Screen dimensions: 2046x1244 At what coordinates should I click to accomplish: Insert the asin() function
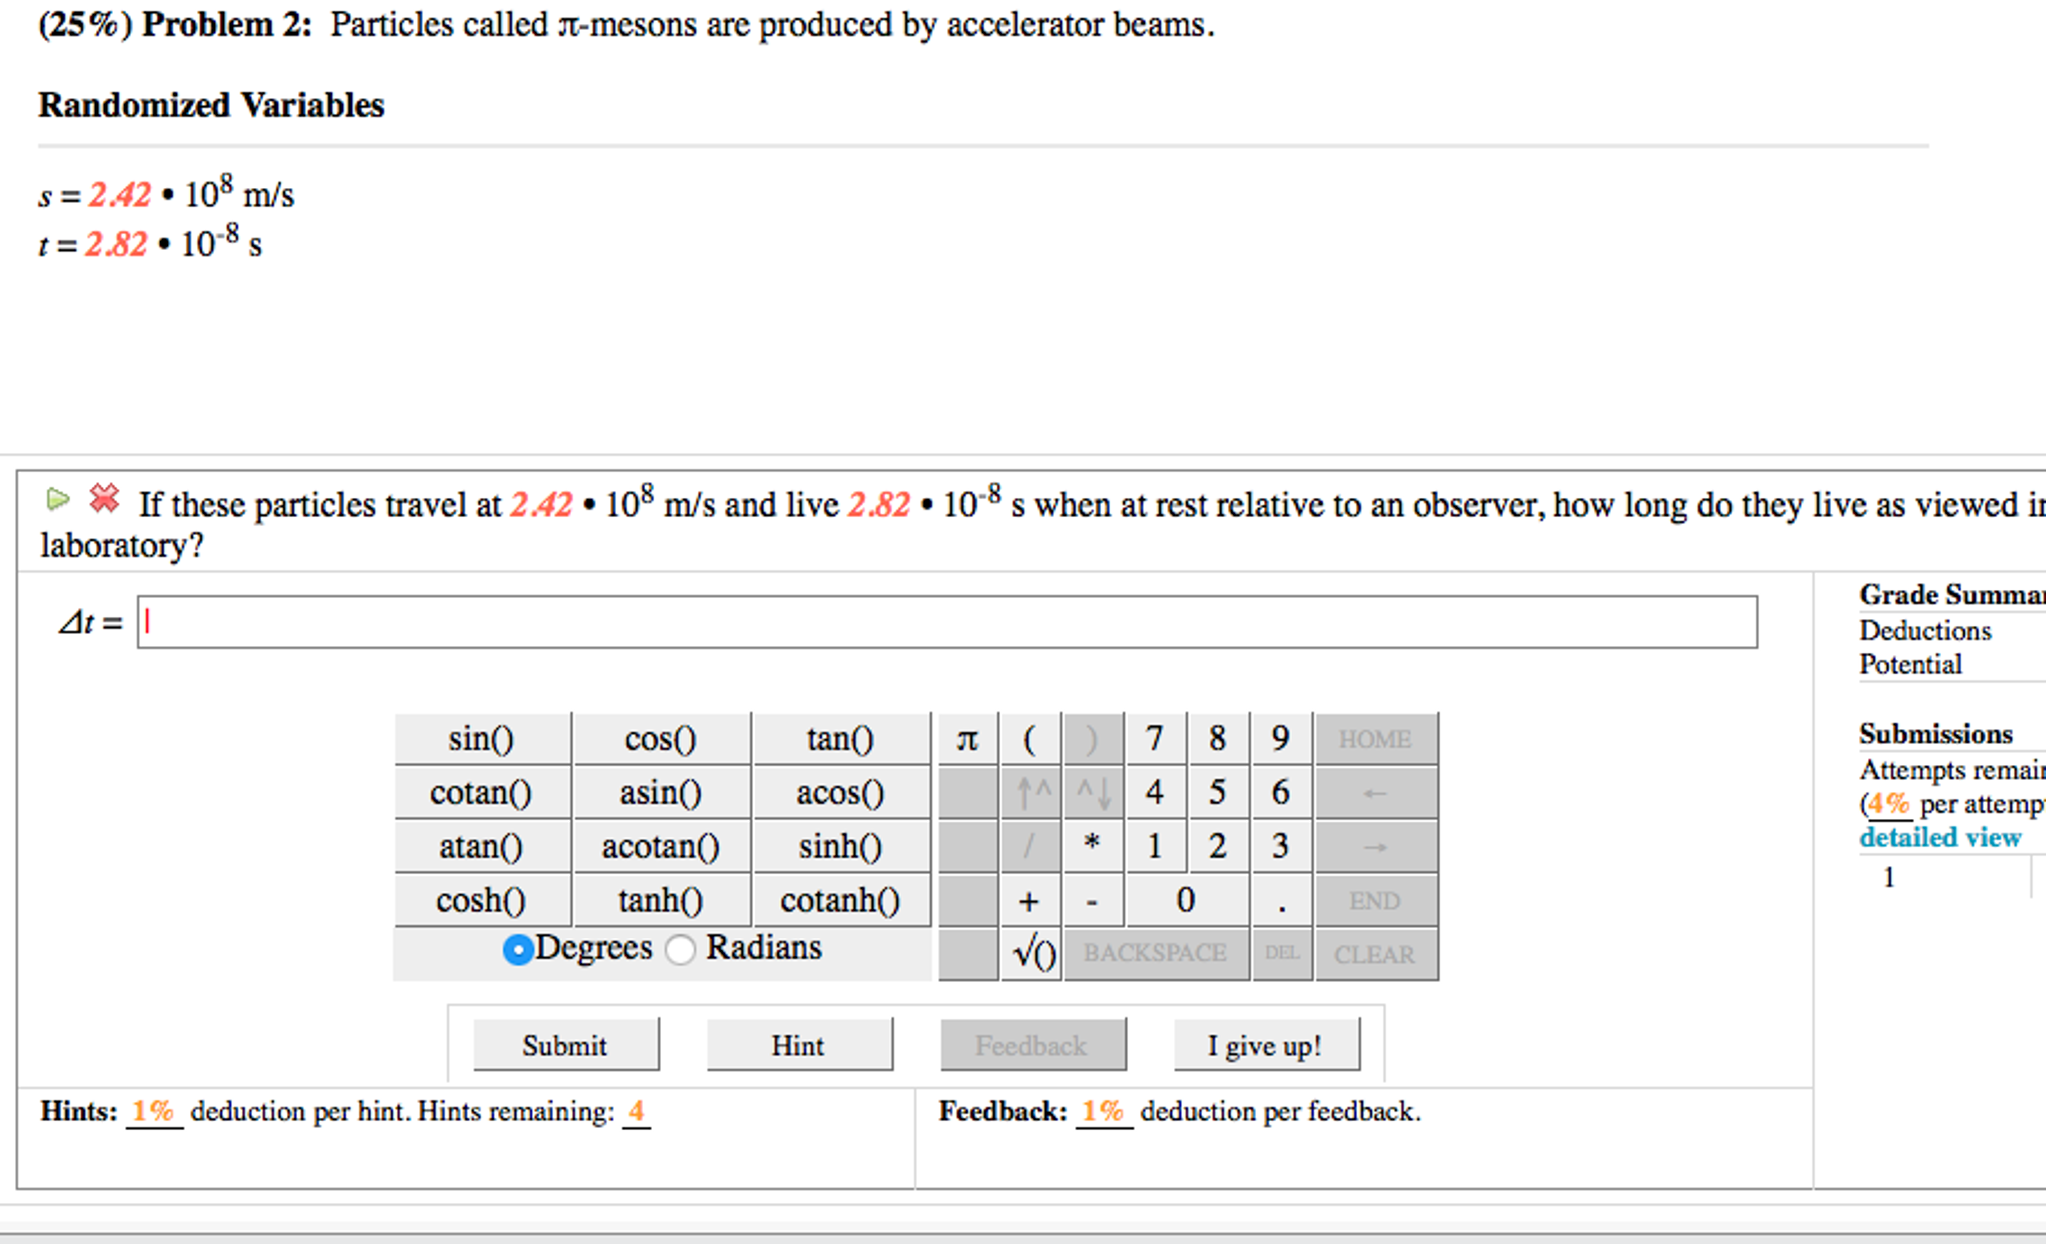[661, 793]
